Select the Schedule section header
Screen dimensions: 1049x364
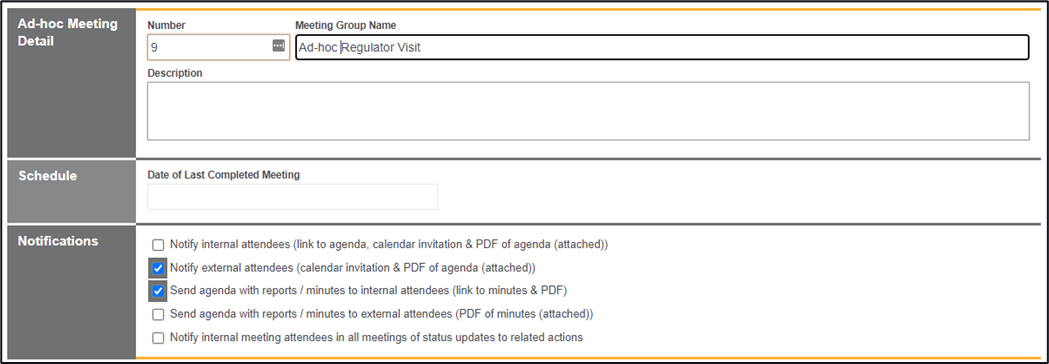click(x=47, y=176)
